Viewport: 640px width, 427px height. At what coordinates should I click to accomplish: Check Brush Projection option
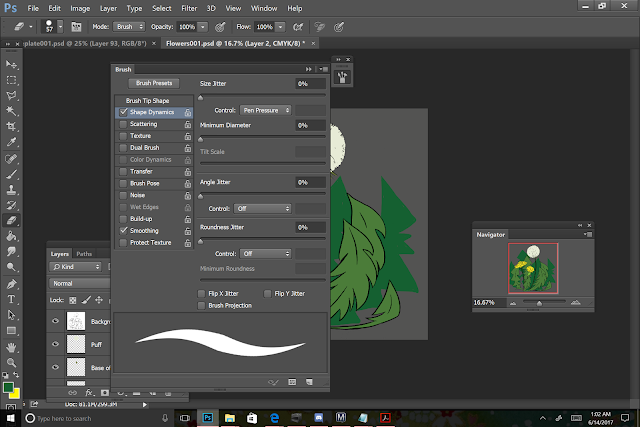click(x=201, y=305)
